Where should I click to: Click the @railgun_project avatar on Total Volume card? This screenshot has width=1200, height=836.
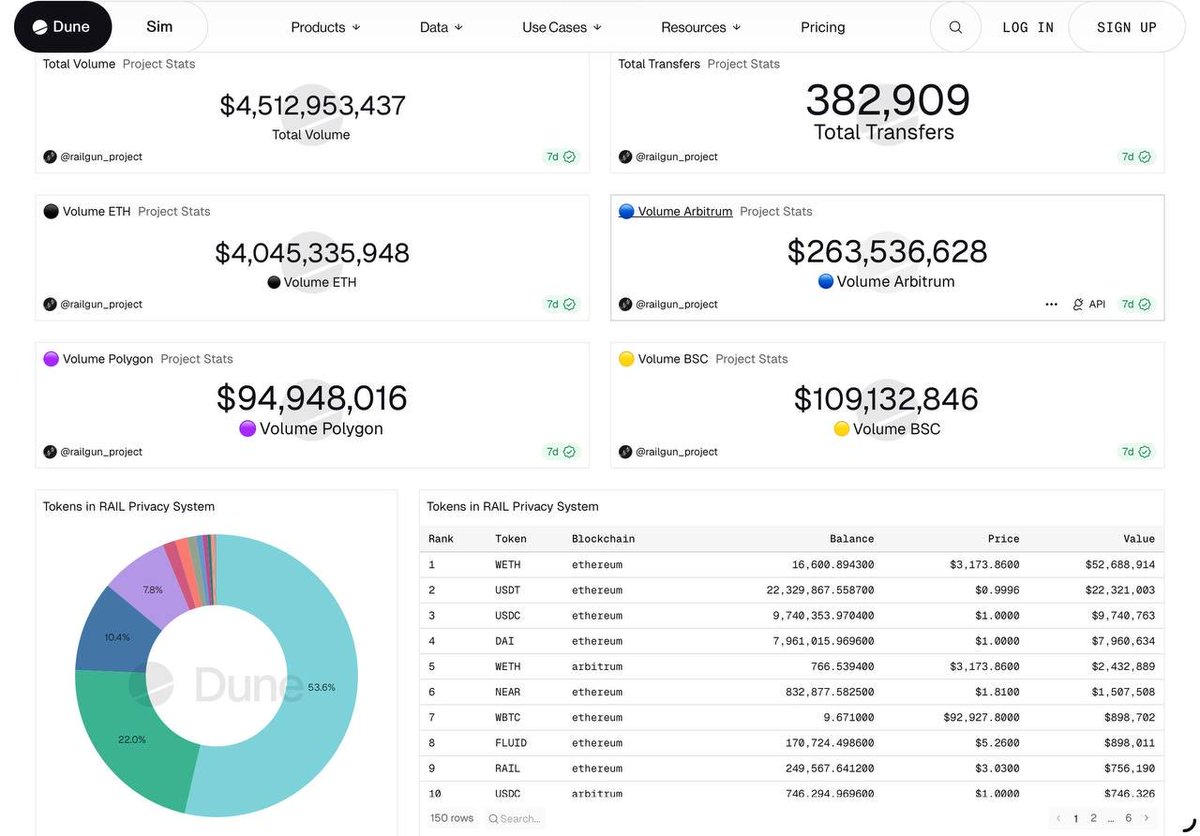click(49, 156)
